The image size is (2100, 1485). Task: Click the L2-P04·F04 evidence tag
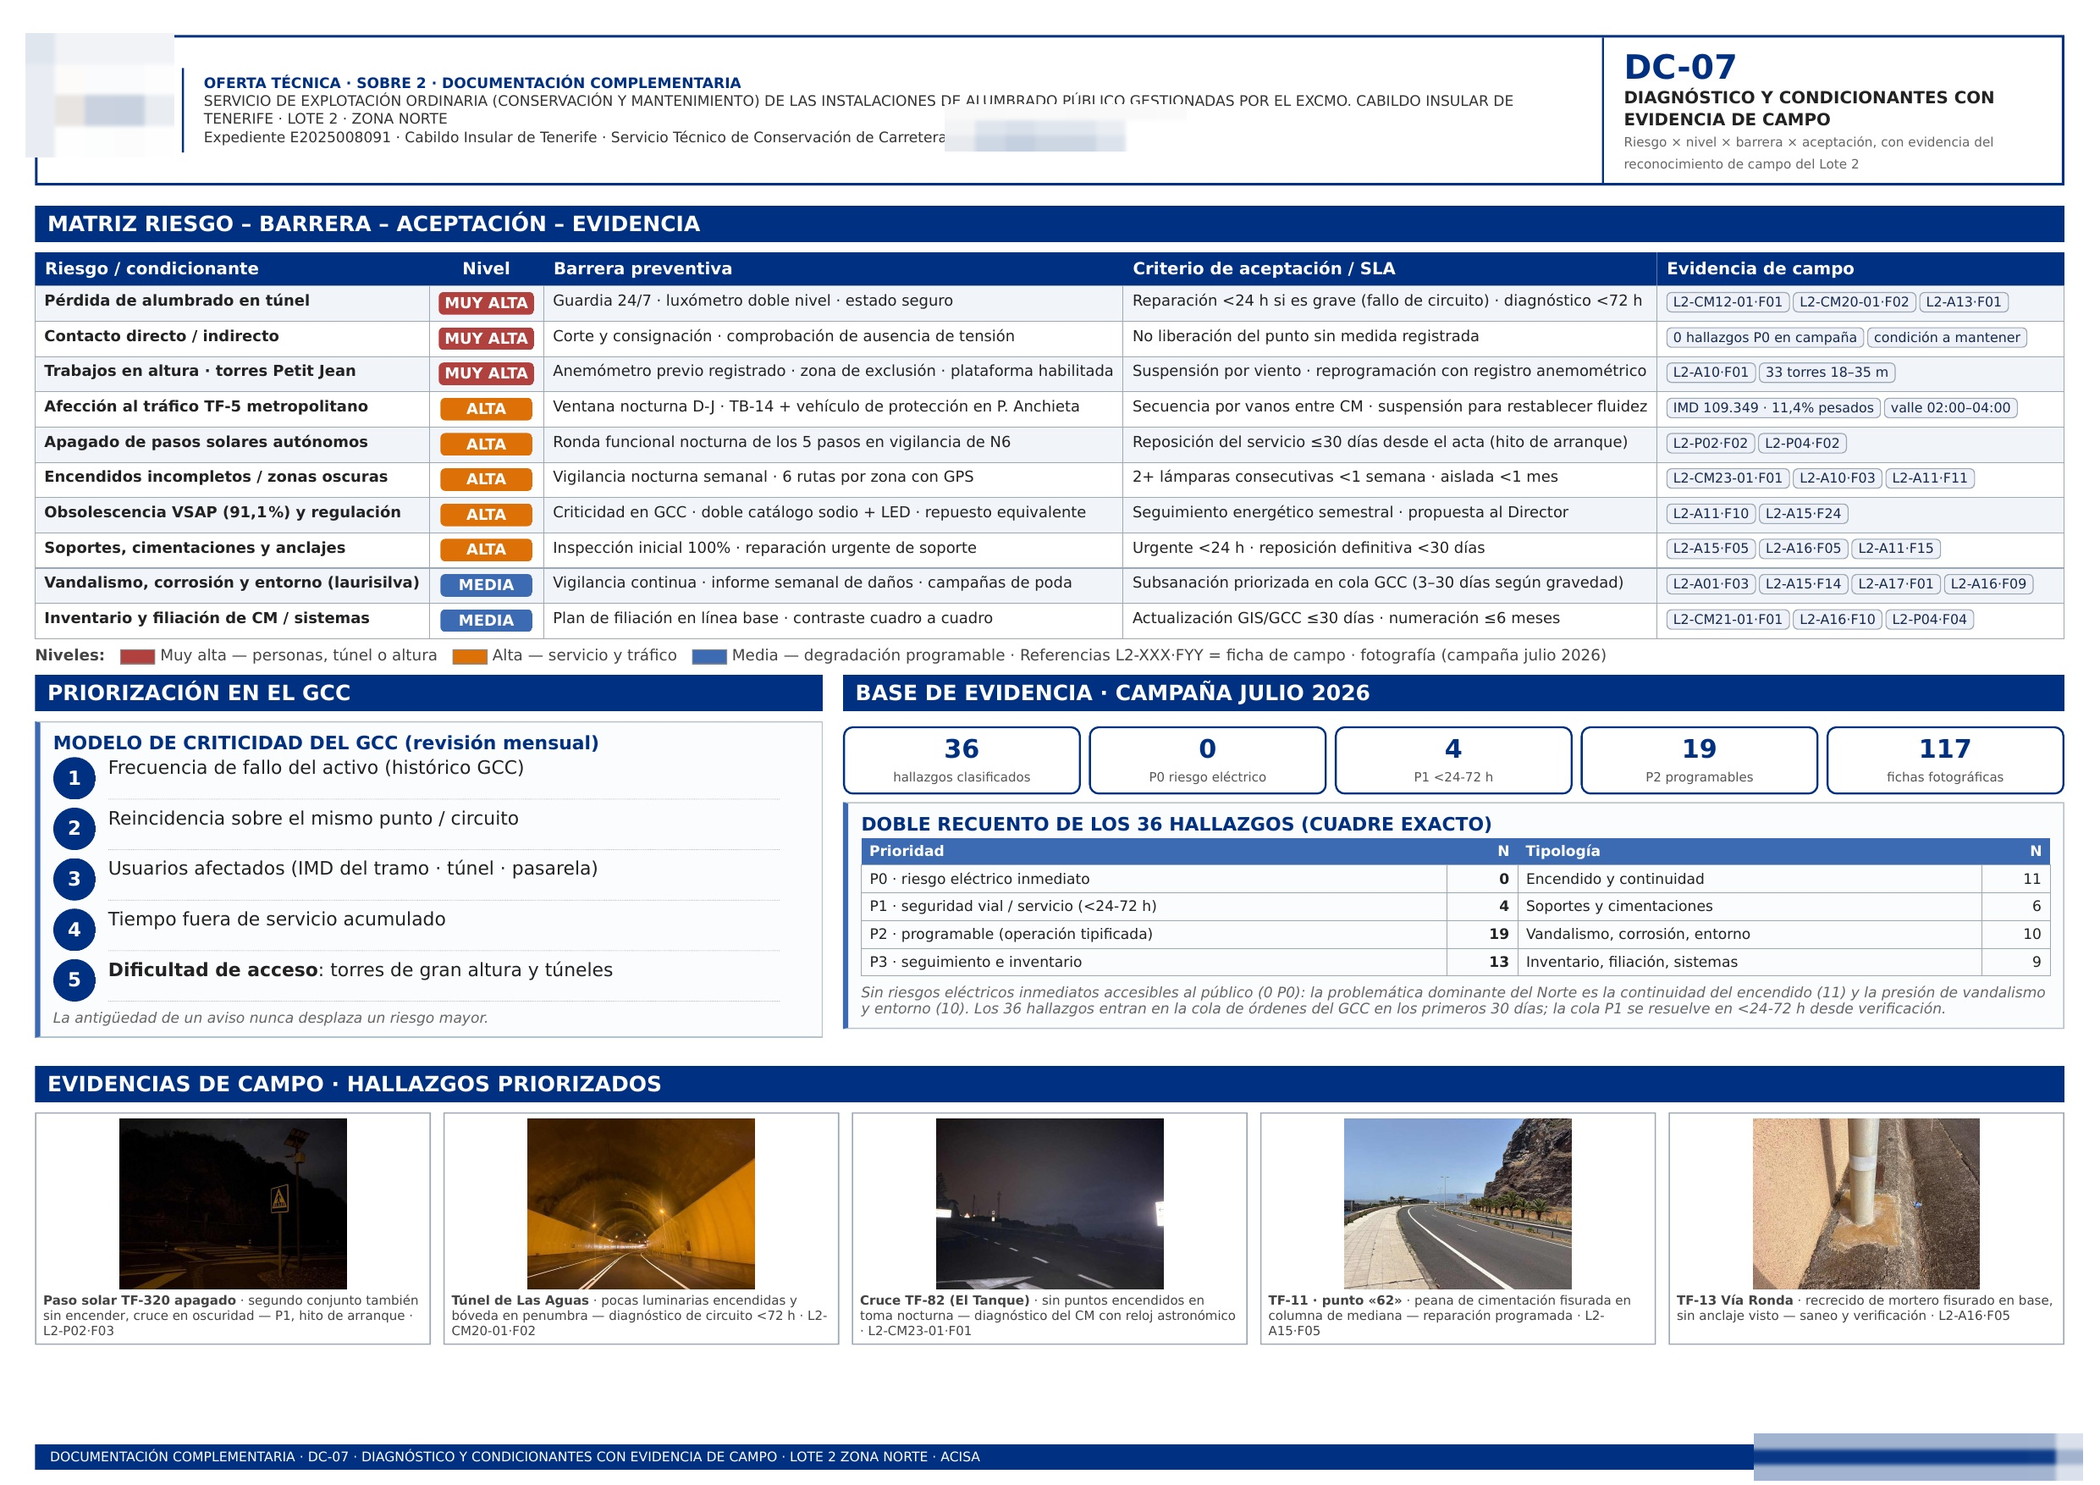click(x=1929, y=619)
